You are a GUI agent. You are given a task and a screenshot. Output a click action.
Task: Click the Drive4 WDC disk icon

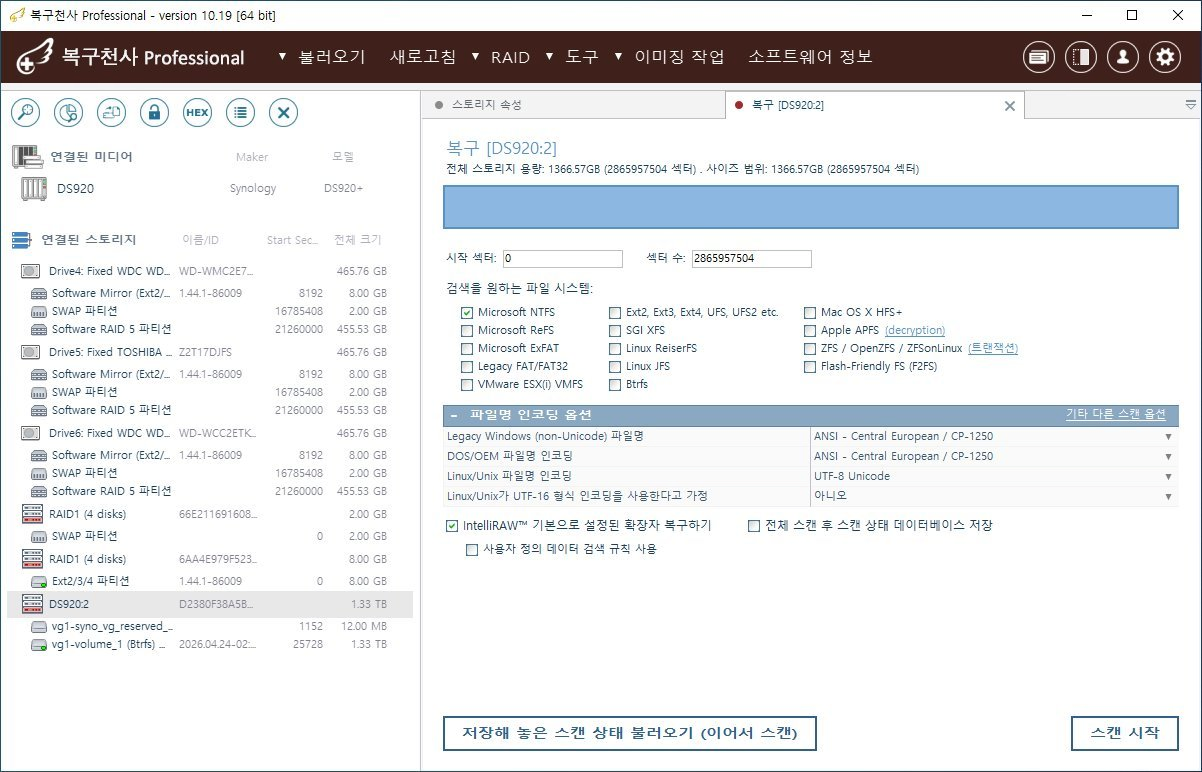[x=30, y=271]
